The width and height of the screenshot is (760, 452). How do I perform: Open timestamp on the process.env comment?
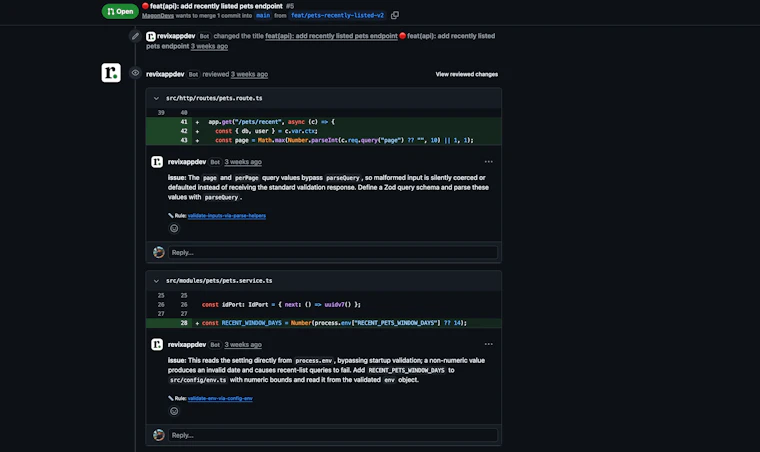pyautogui.click(x=243, y=344)
